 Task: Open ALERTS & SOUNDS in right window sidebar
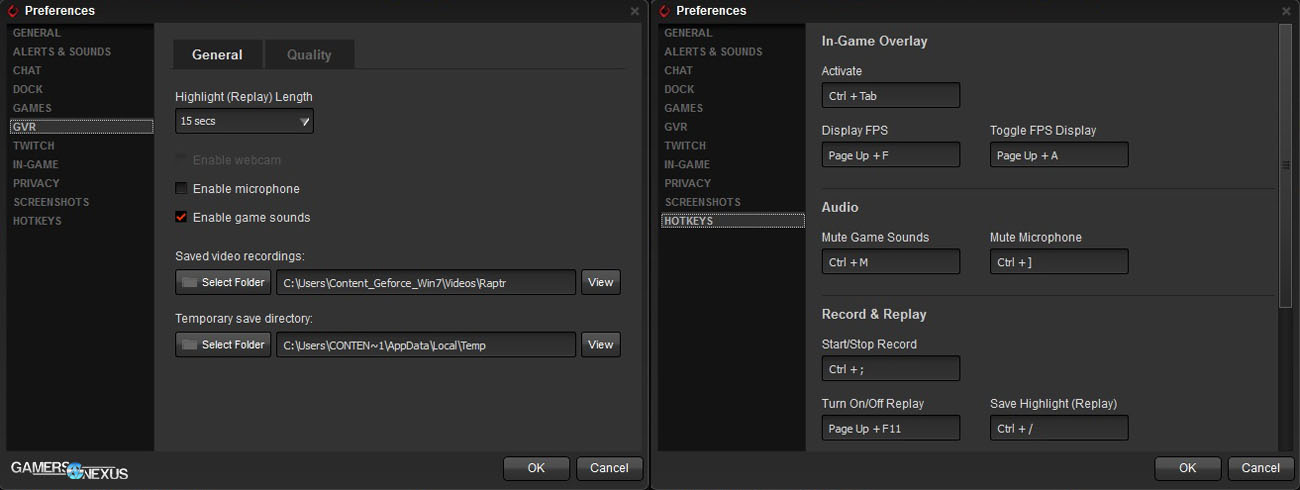click(x=714, y=52)
